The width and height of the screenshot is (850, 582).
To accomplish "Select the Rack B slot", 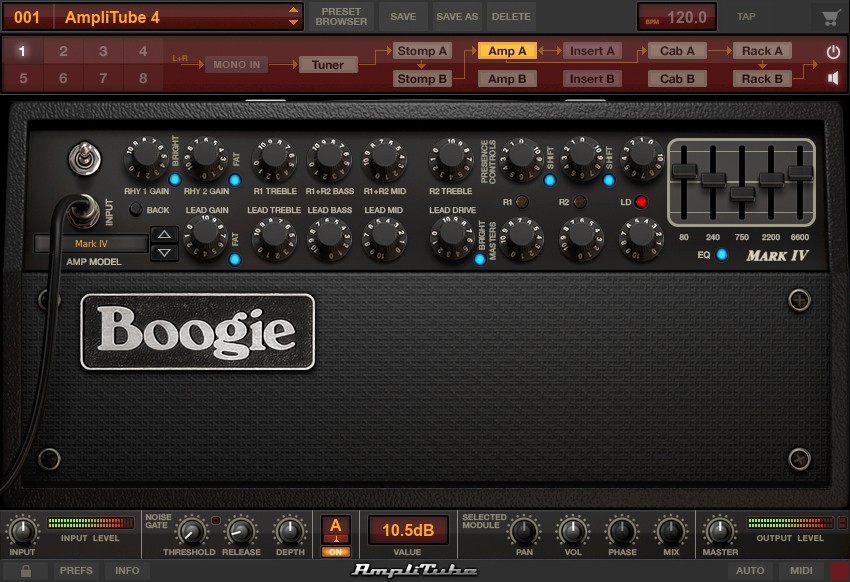I will [x=762, y=78].
